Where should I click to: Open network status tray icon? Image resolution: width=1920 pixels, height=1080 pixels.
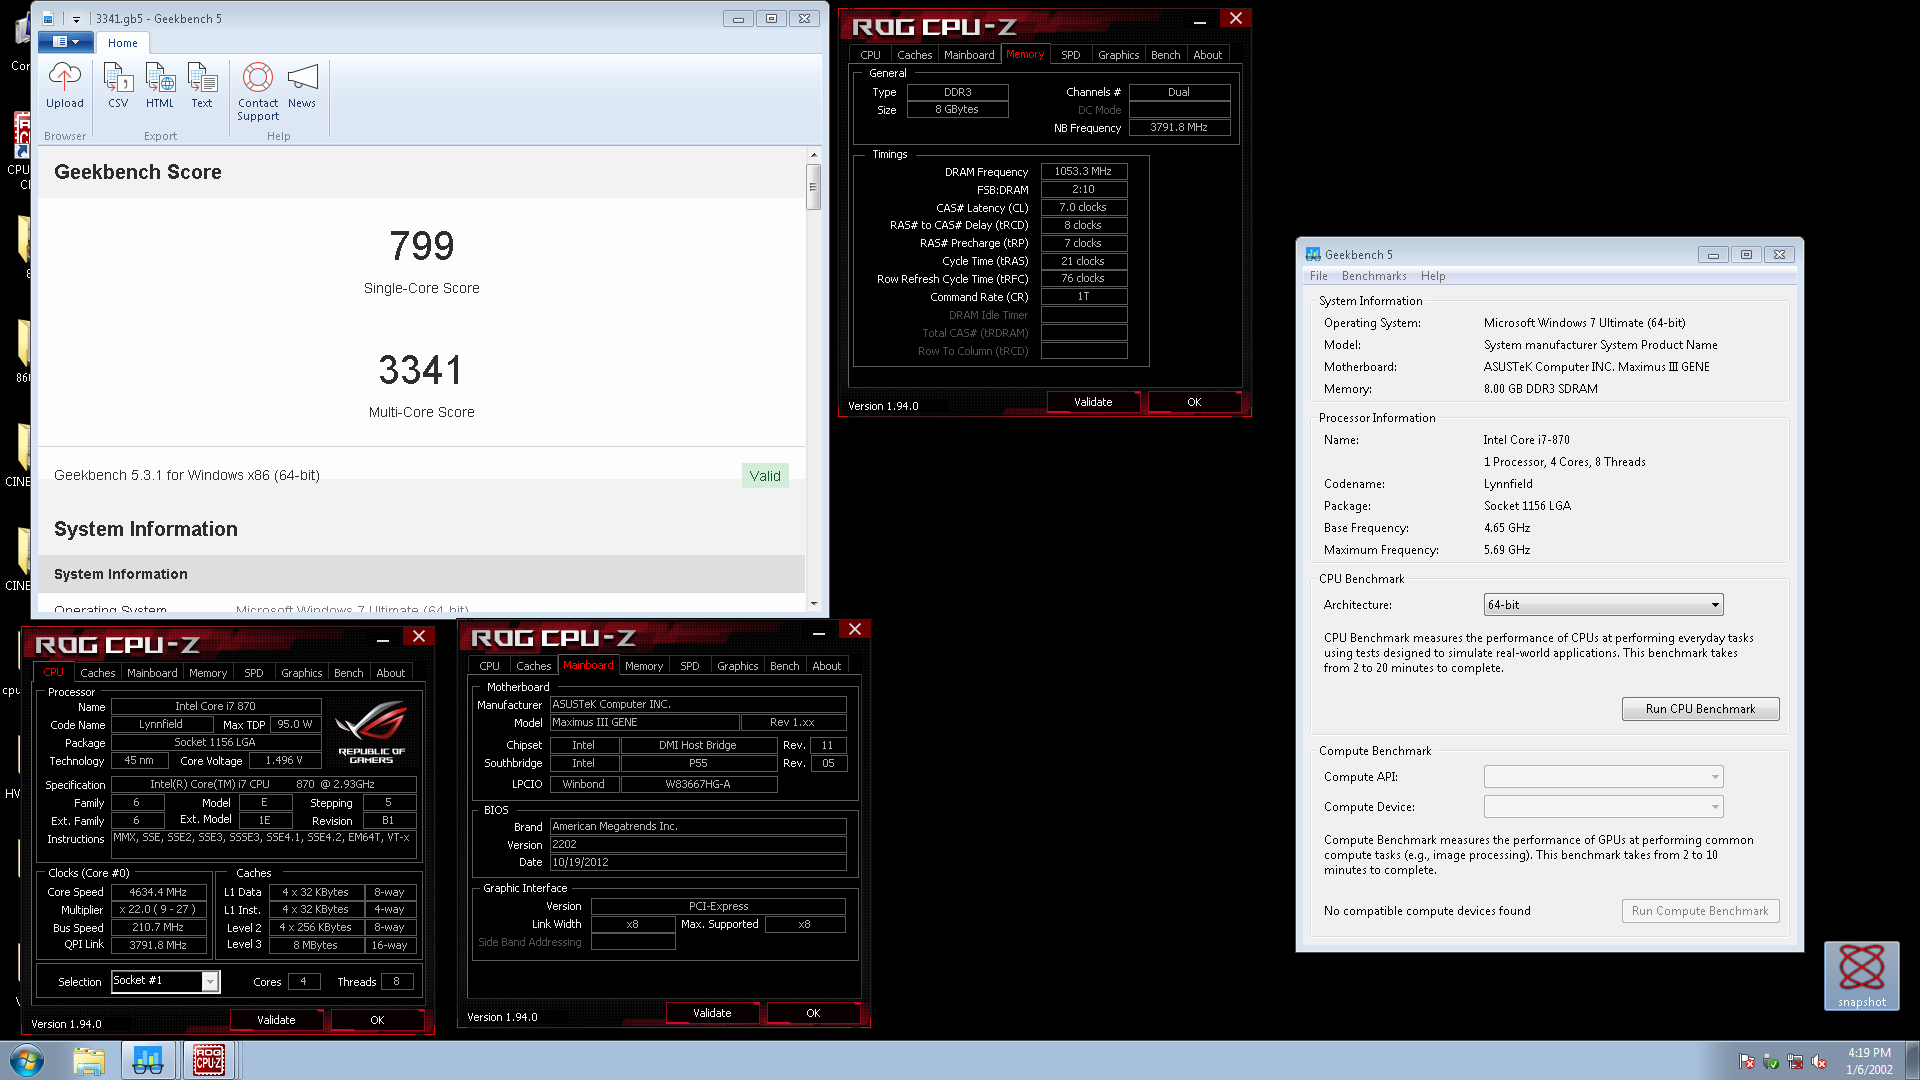point(1795,1062)
